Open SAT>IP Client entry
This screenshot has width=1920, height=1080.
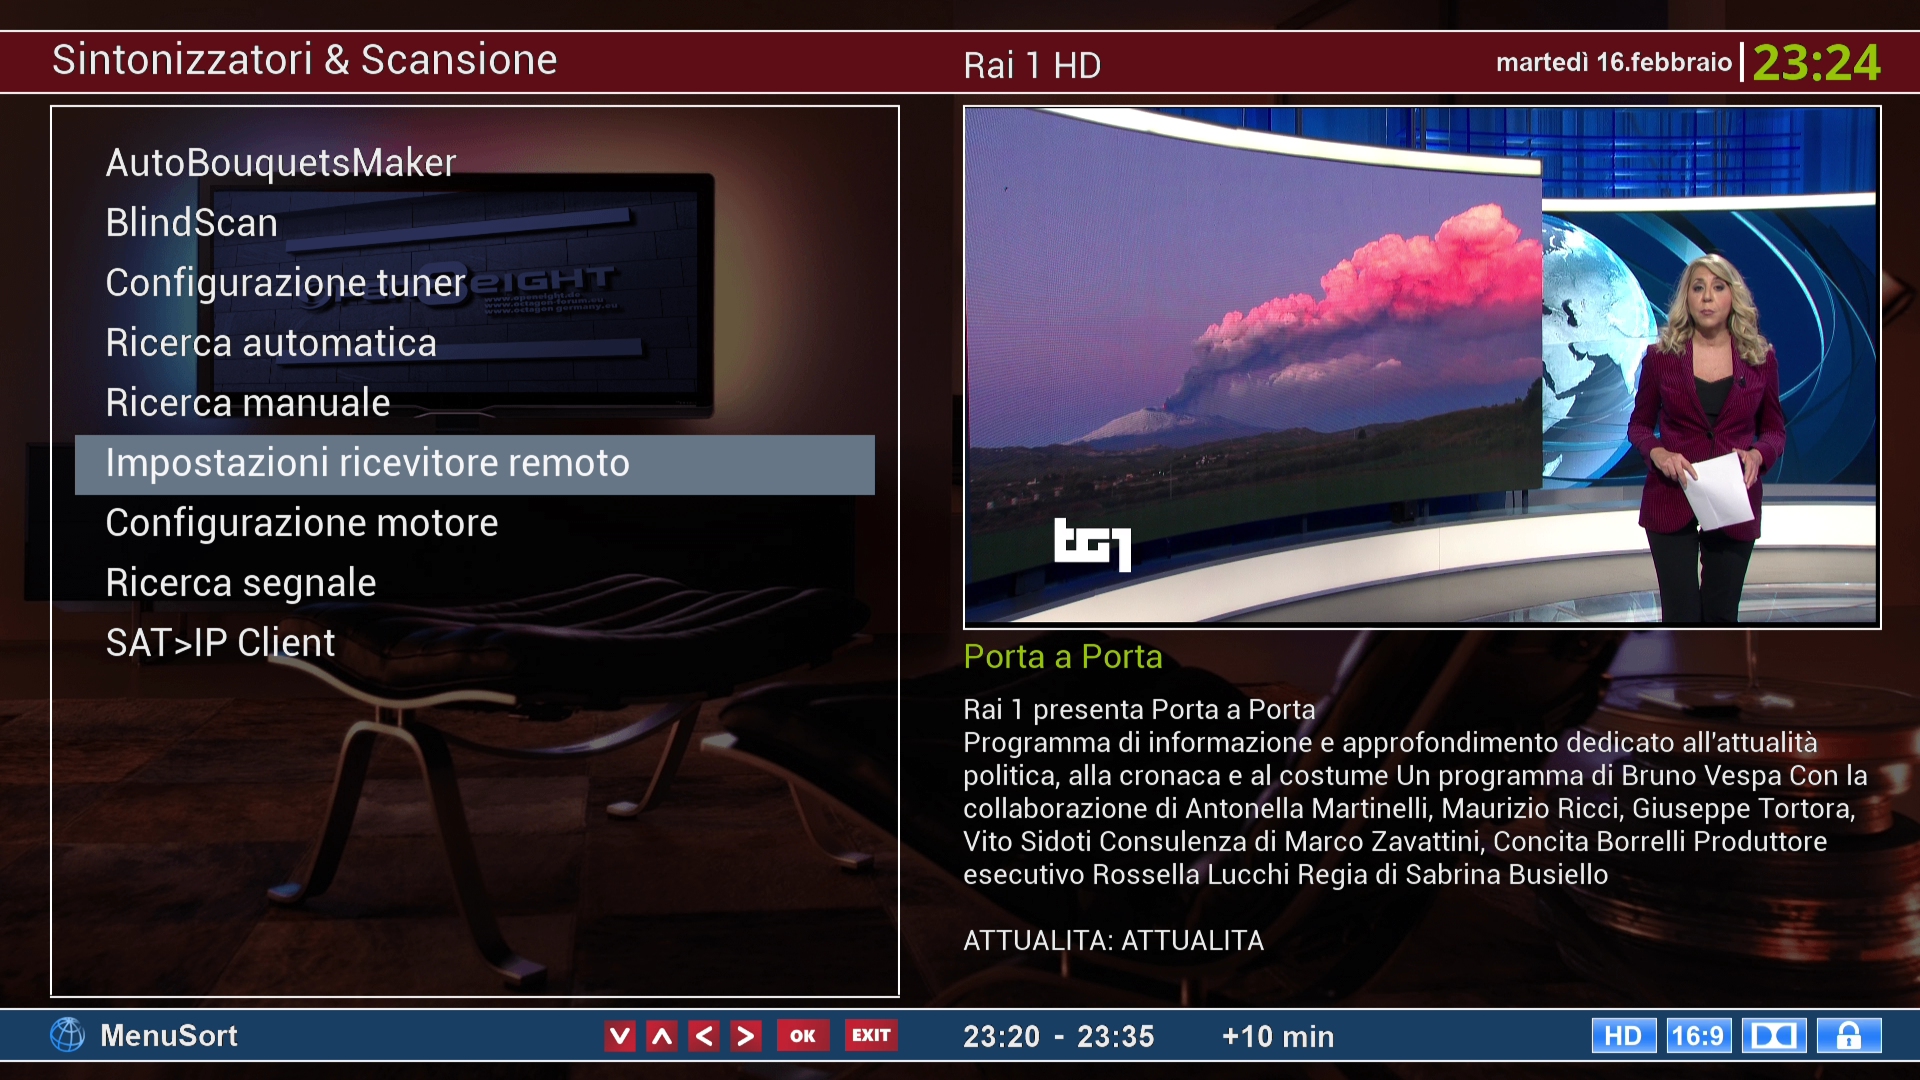(x=475, y=643)
